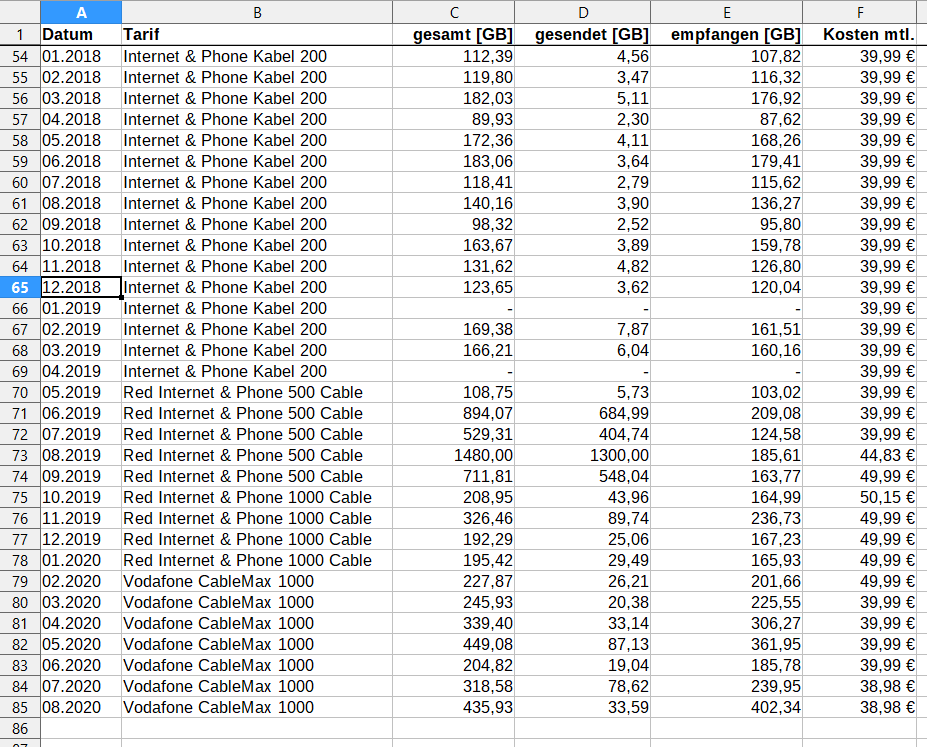
Task: Select received value 236,73
Action: 727,518
